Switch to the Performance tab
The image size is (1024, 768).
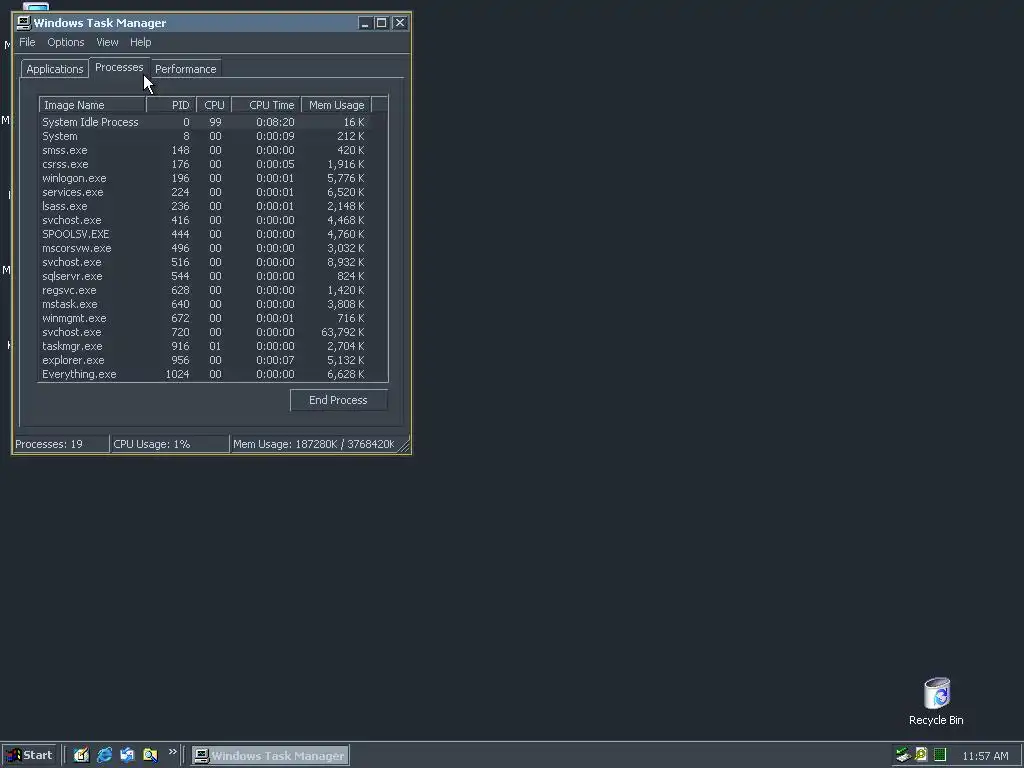tap(185, 69)
